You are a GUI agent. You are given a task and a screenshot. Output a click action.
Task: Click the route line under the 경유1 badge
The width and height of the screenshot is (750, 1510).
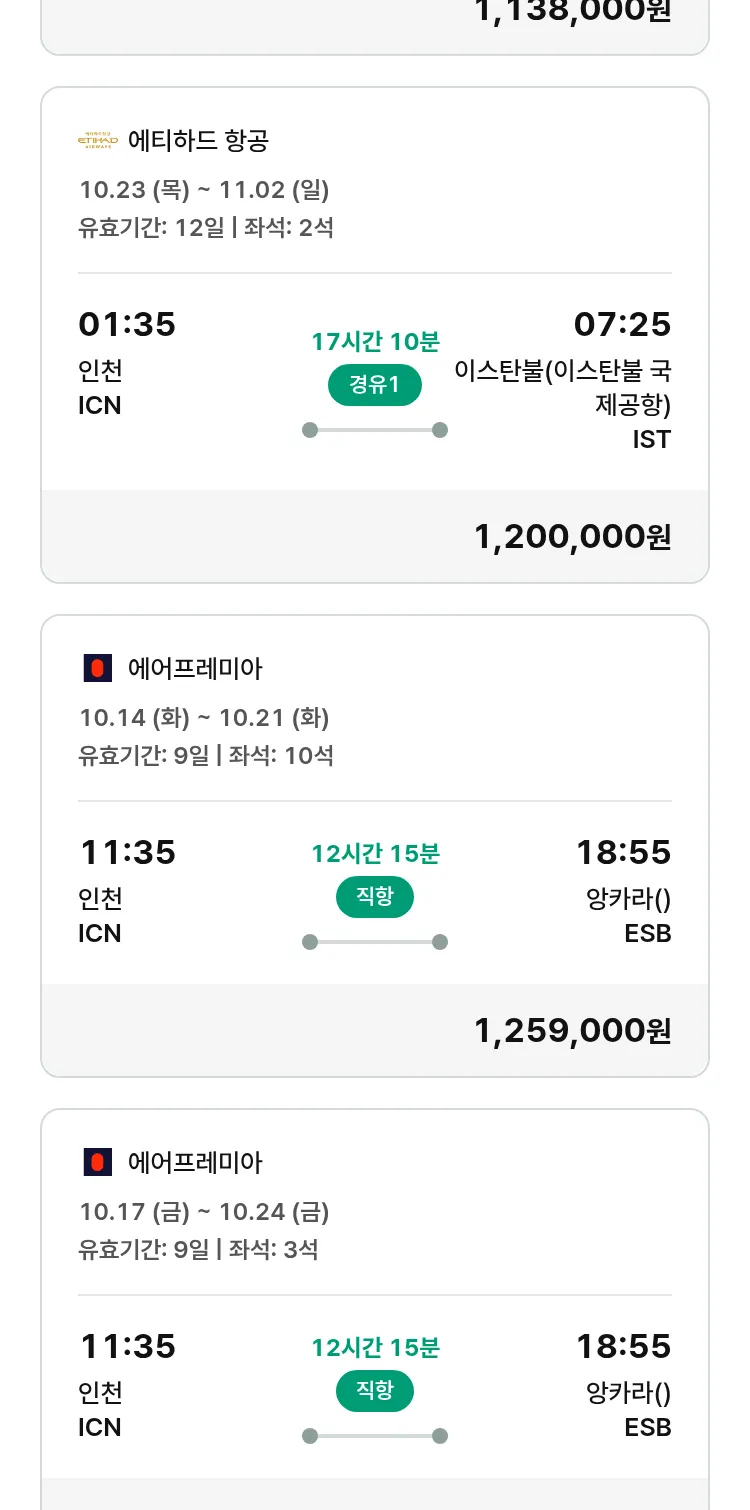(x=375, y=430)
